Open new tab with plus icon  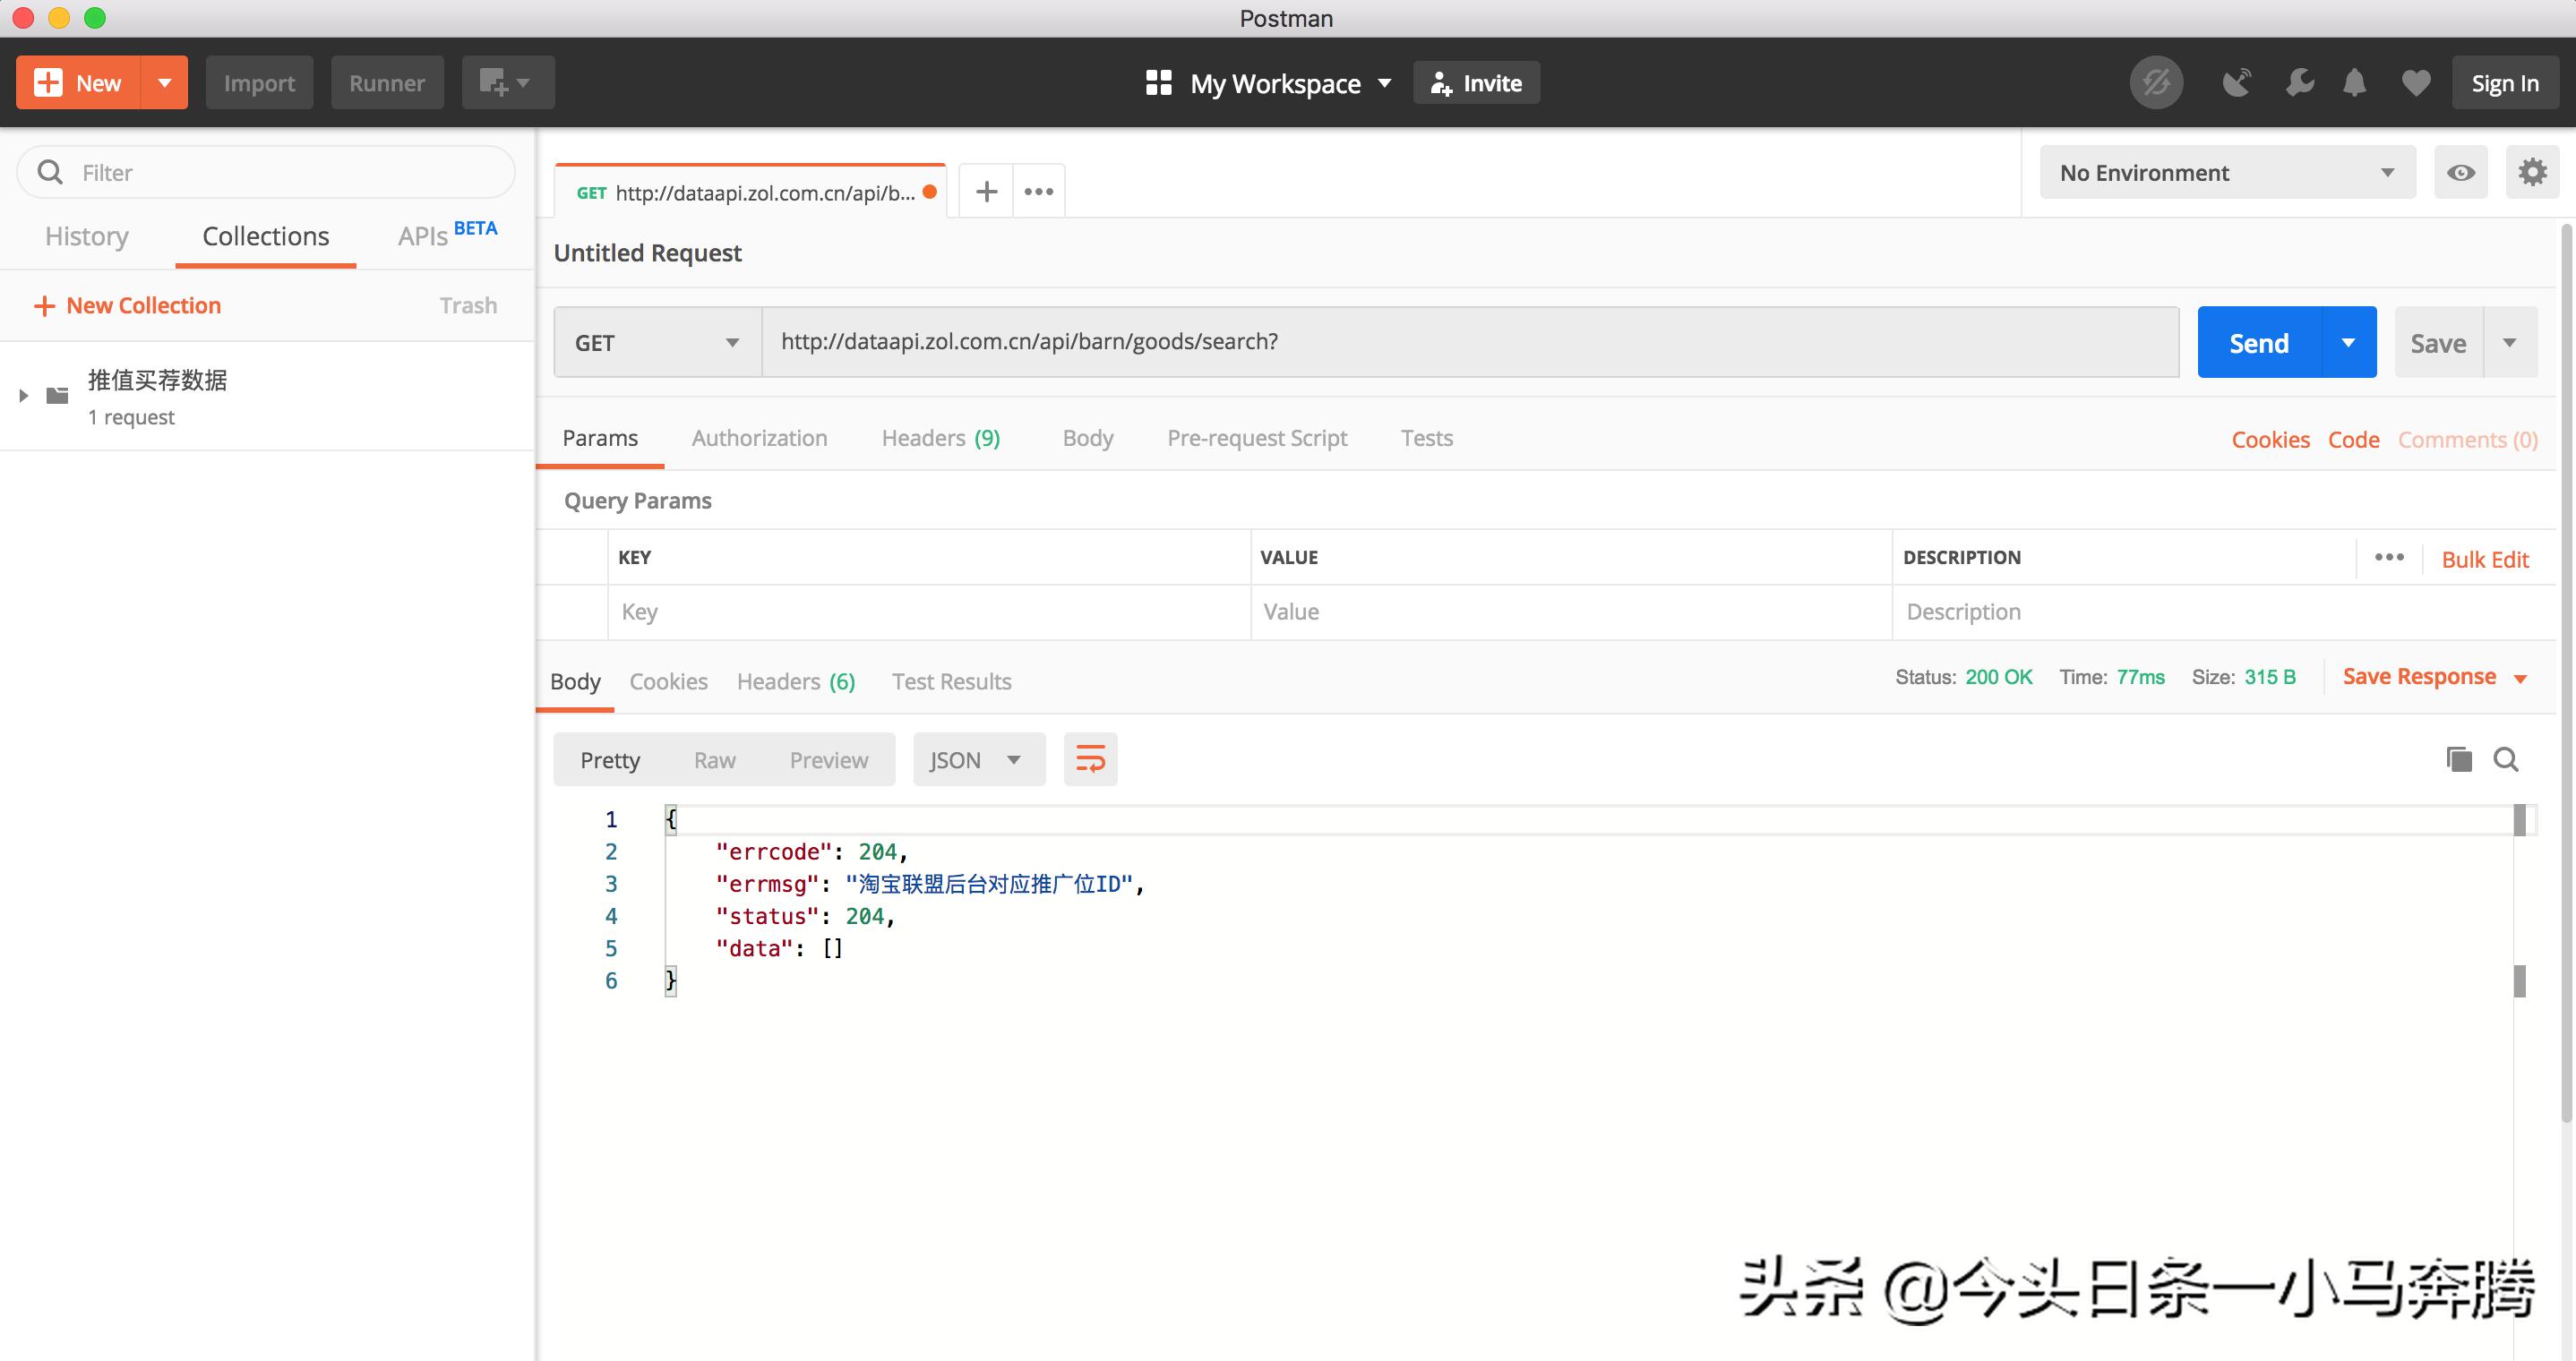coord(986,191)
